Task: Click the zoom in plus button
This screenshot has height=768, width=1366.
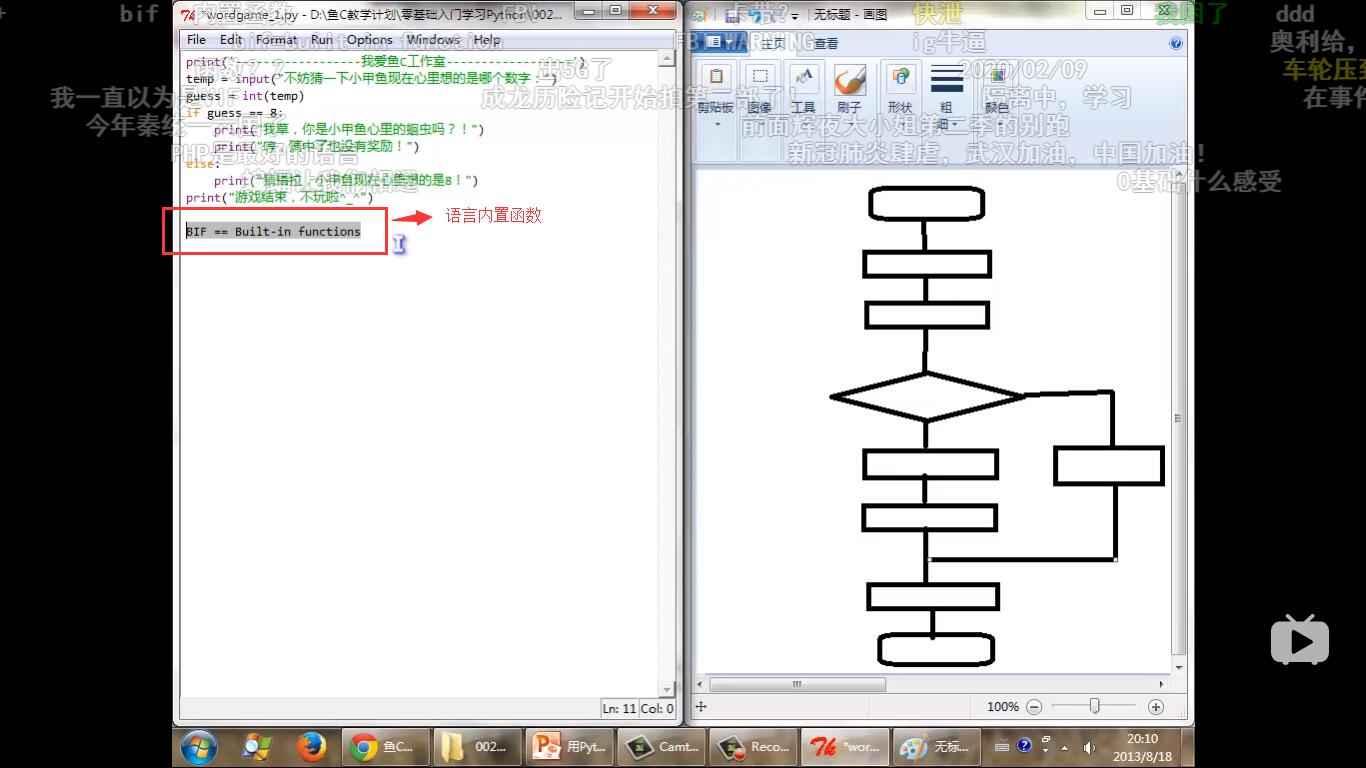Action: [1156, 707]
